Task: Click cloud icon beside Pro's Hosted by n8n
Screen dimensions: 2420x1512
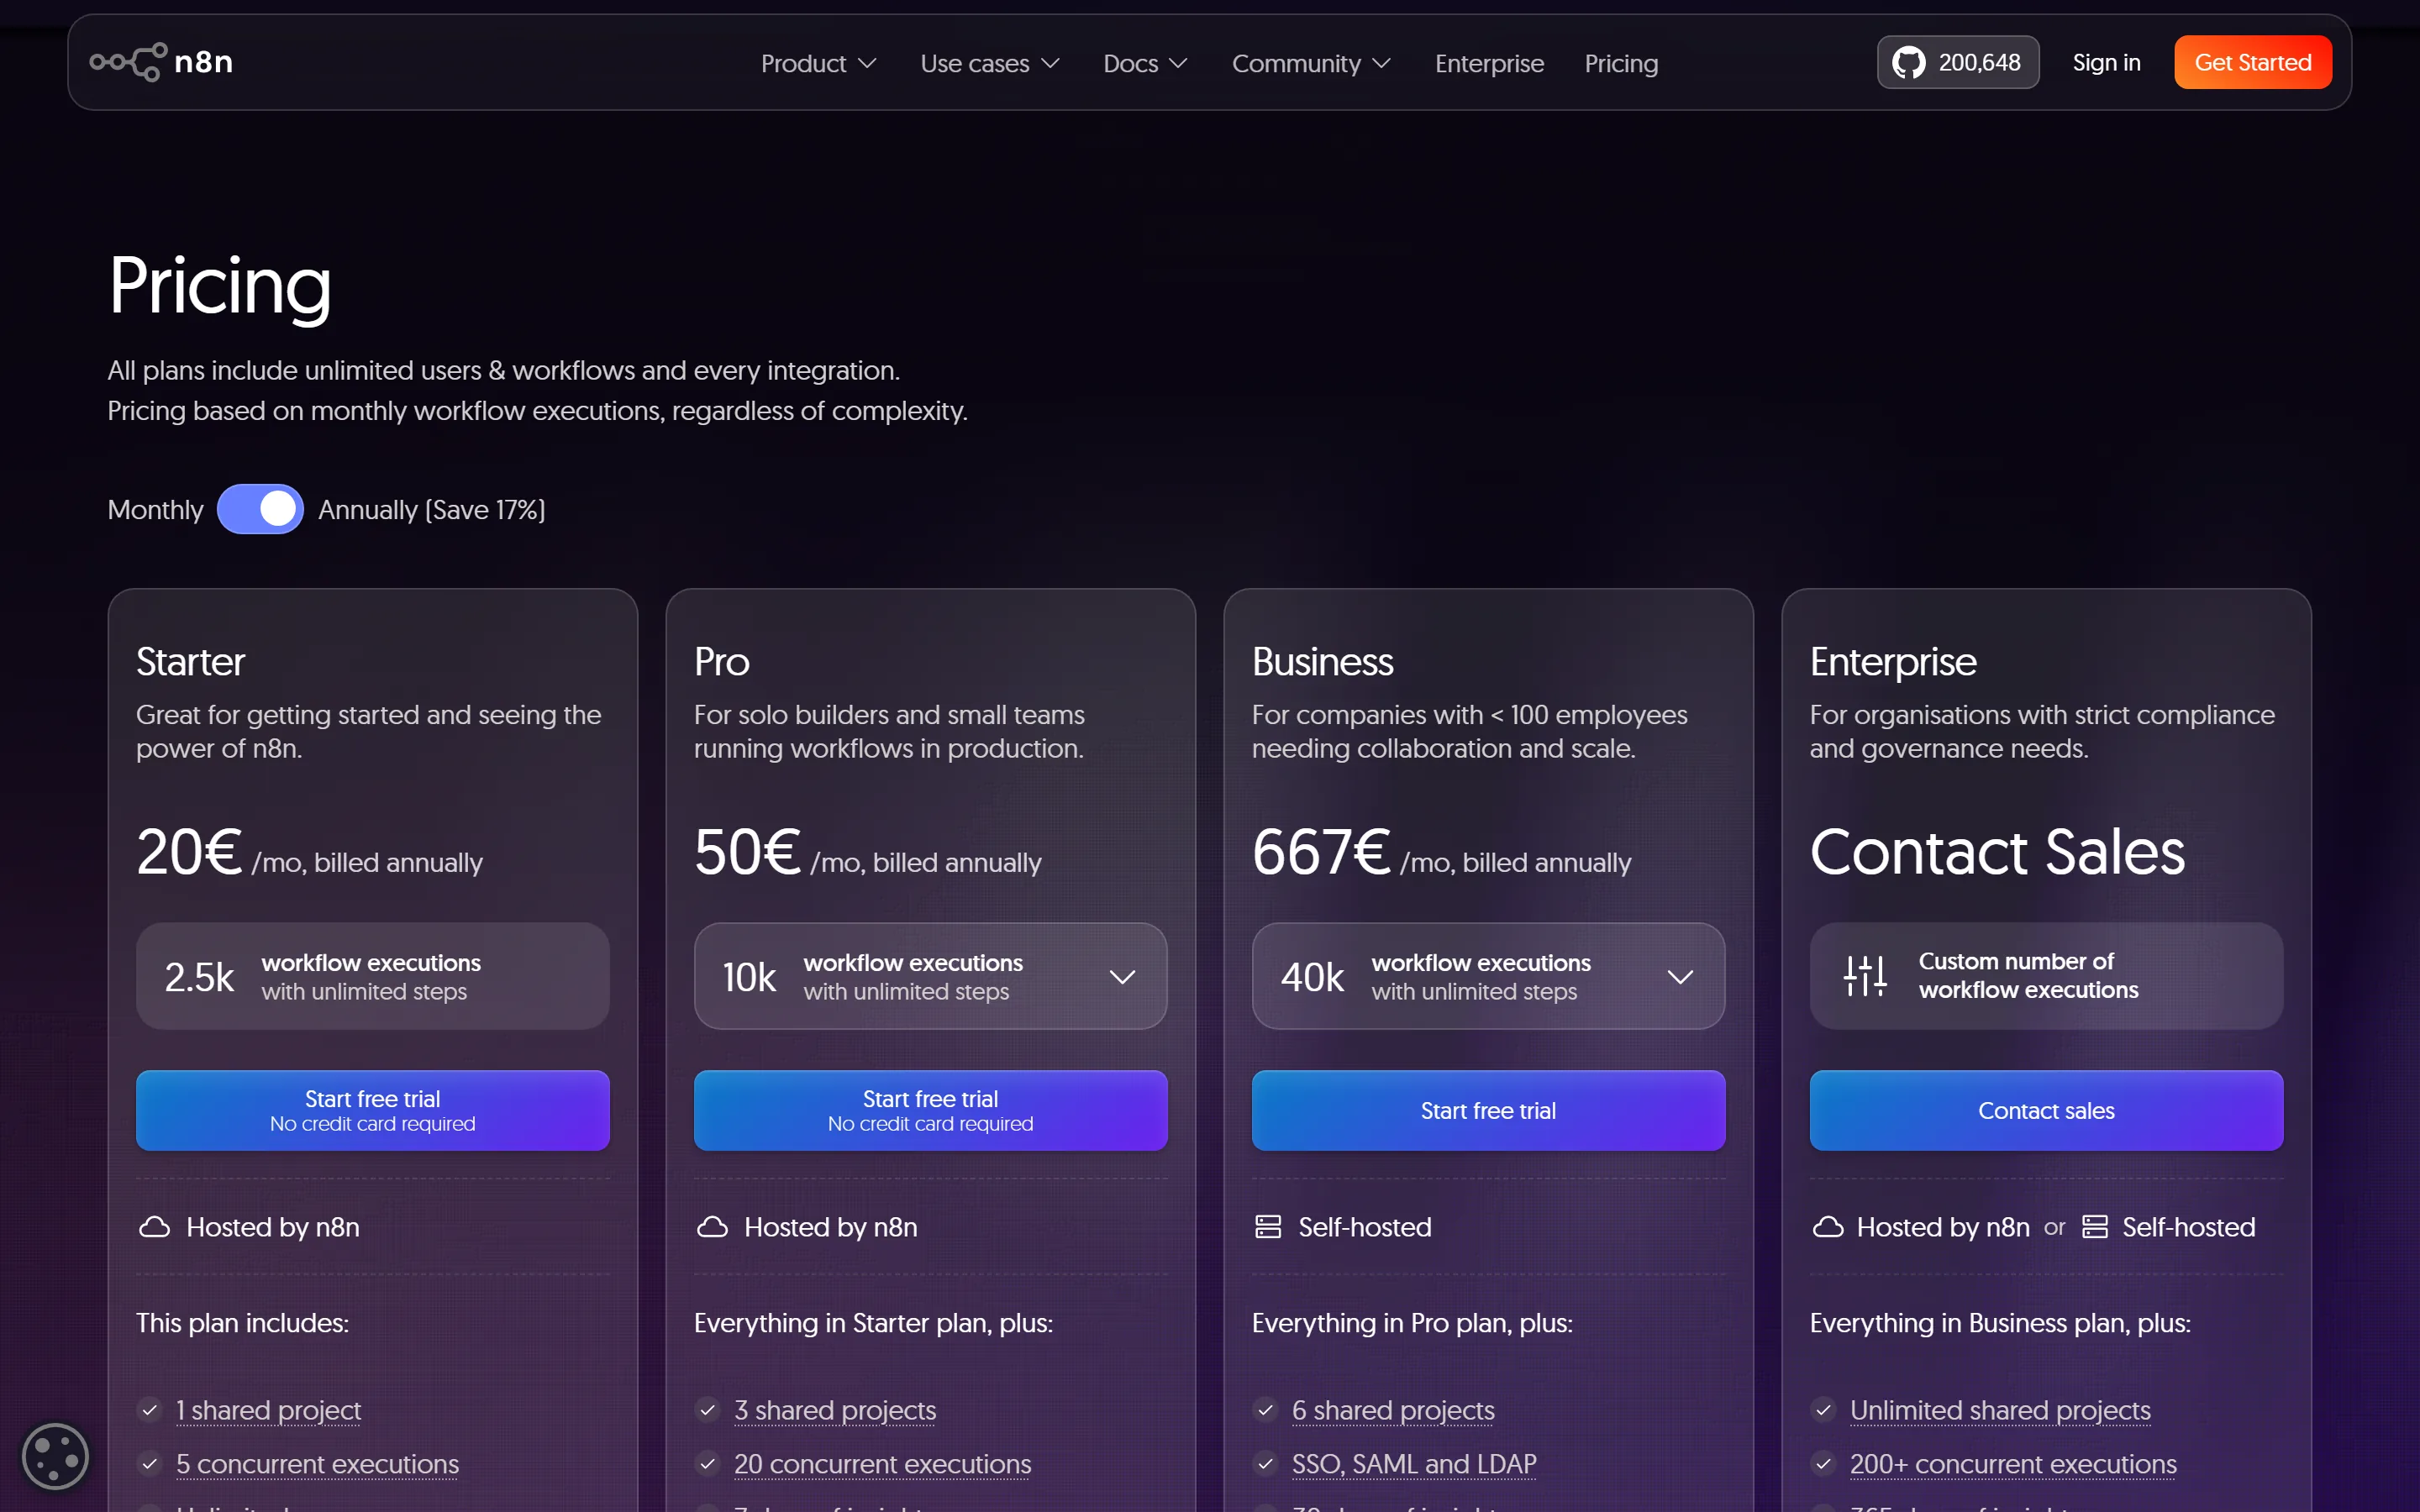Action: pos(712,1227)
